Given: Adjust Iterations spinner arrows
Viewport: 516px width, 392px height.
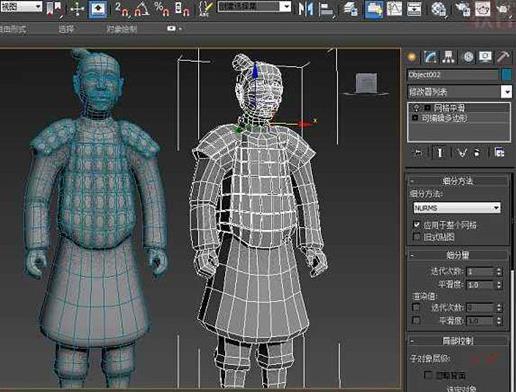Looking at the screenshot, I should tap(499, 272).
